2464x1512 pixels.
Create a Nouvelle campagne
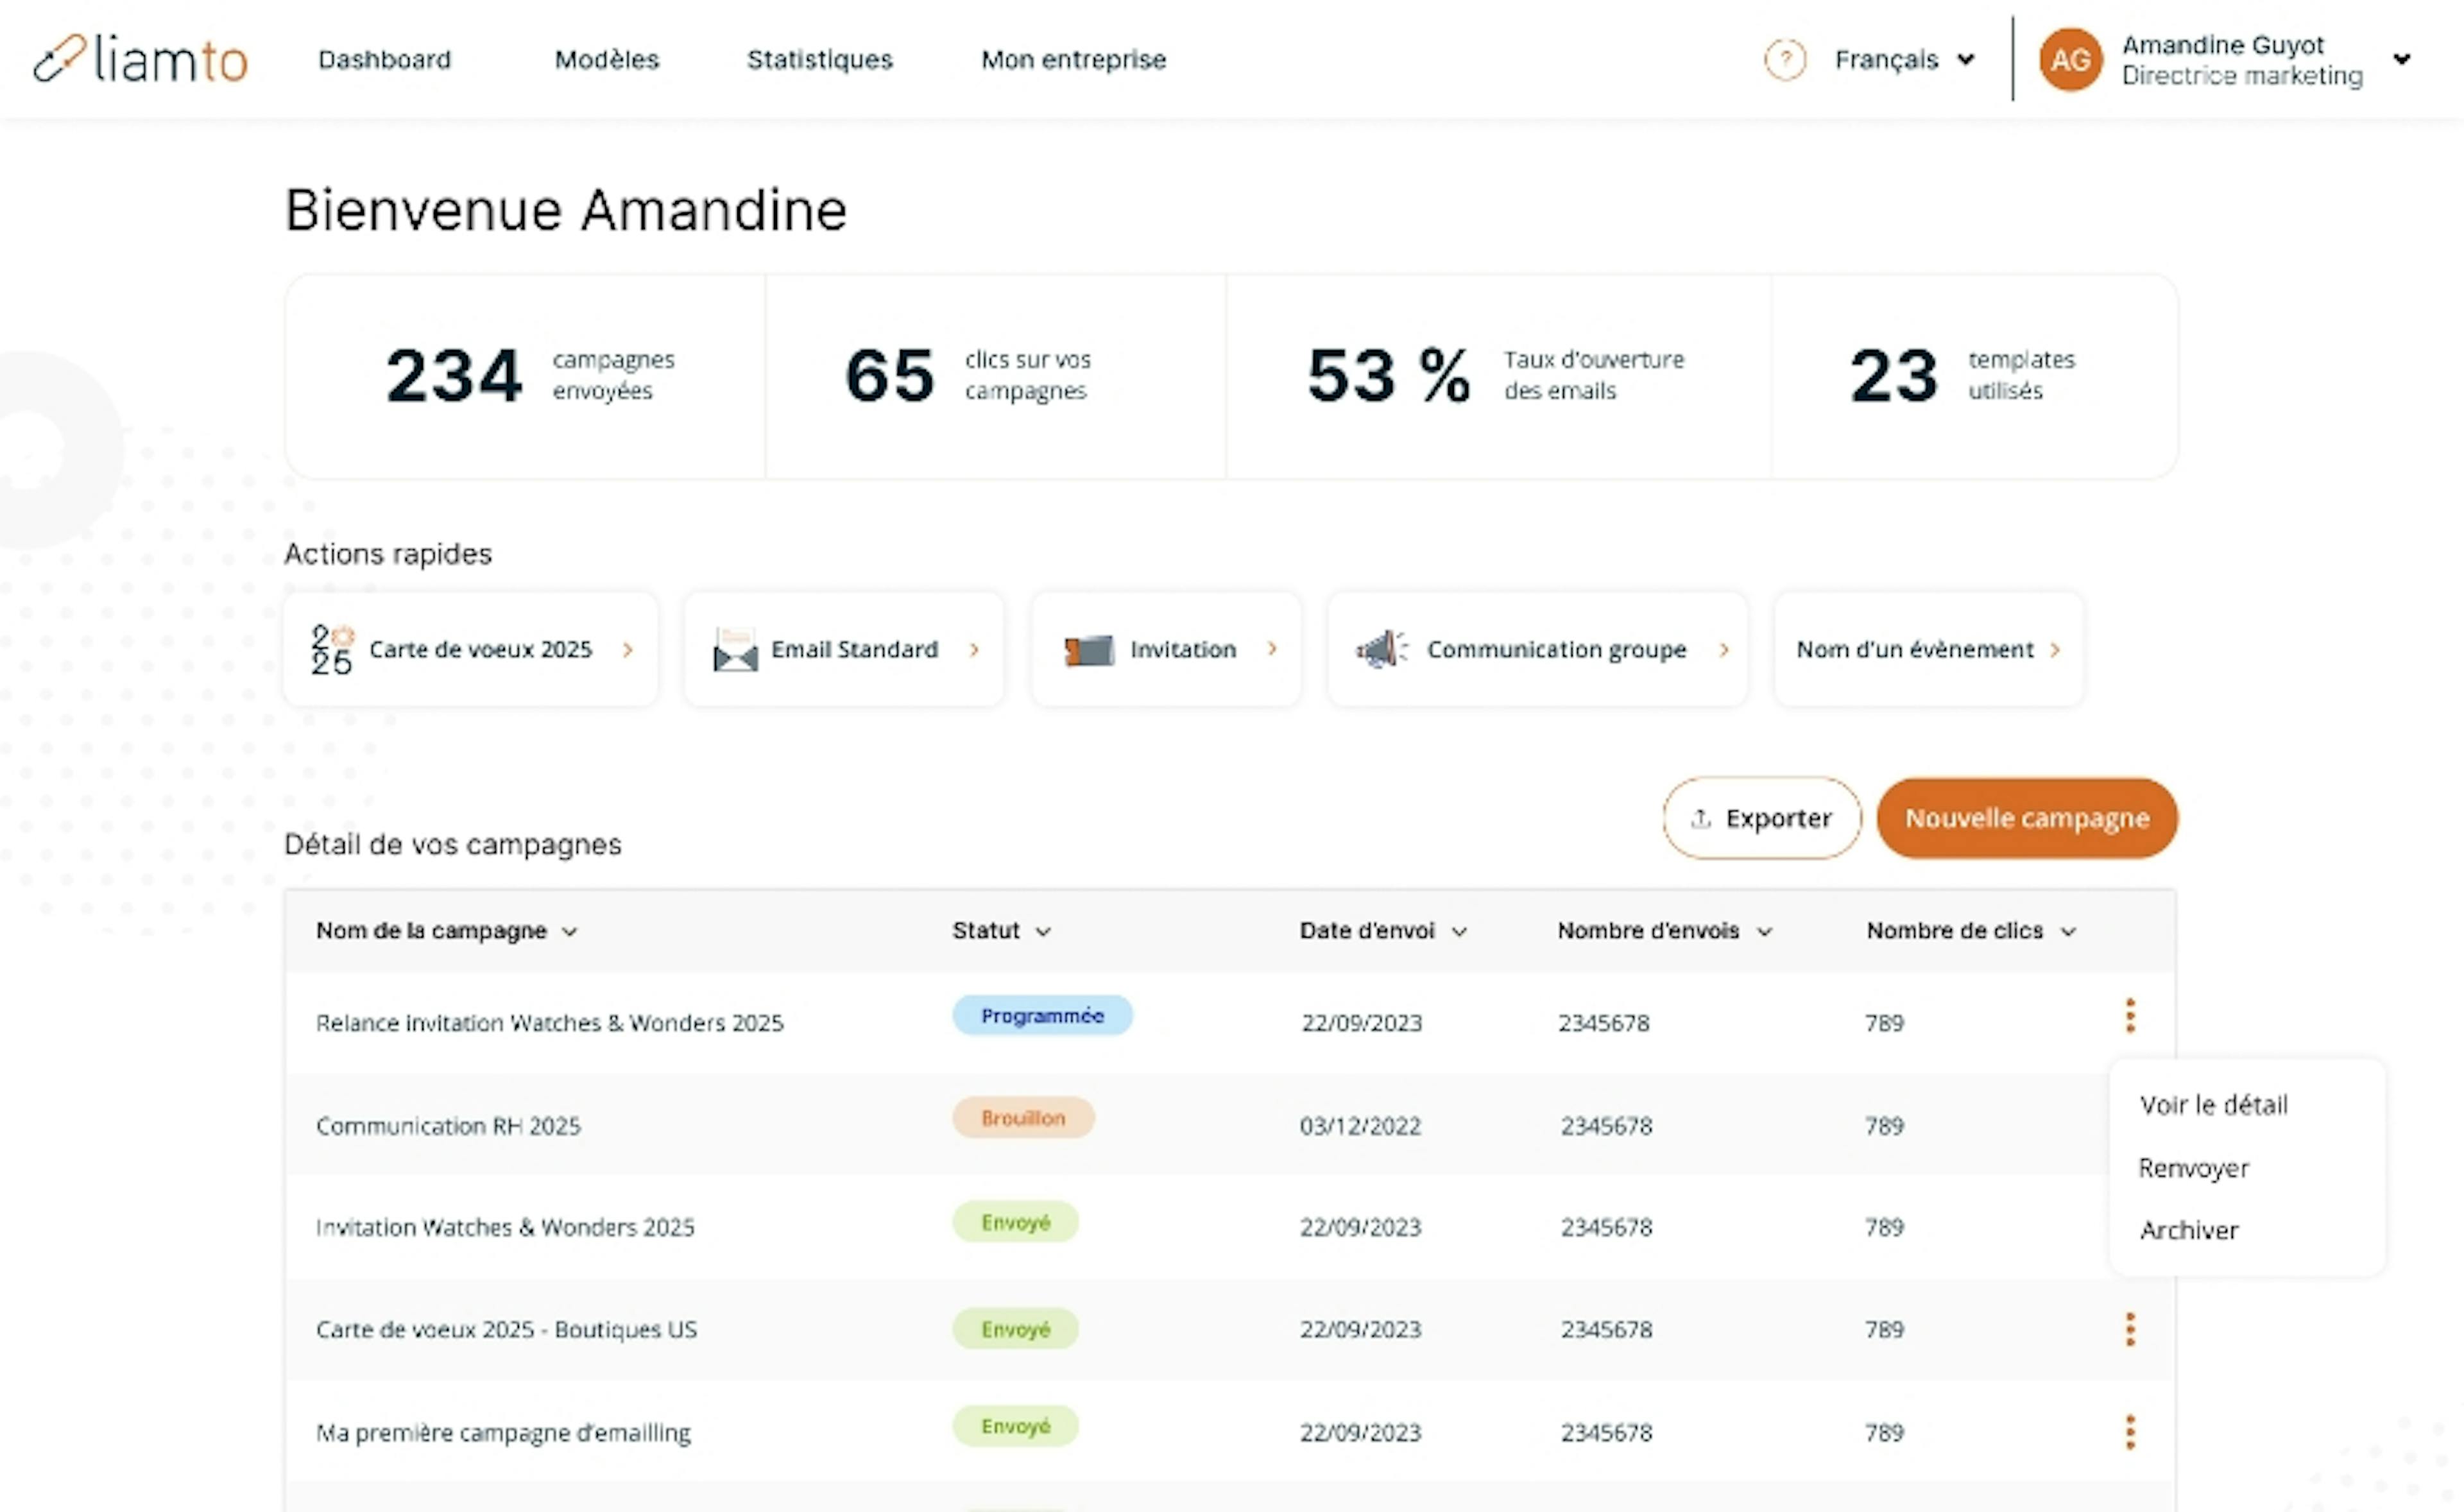point(2027,818)
